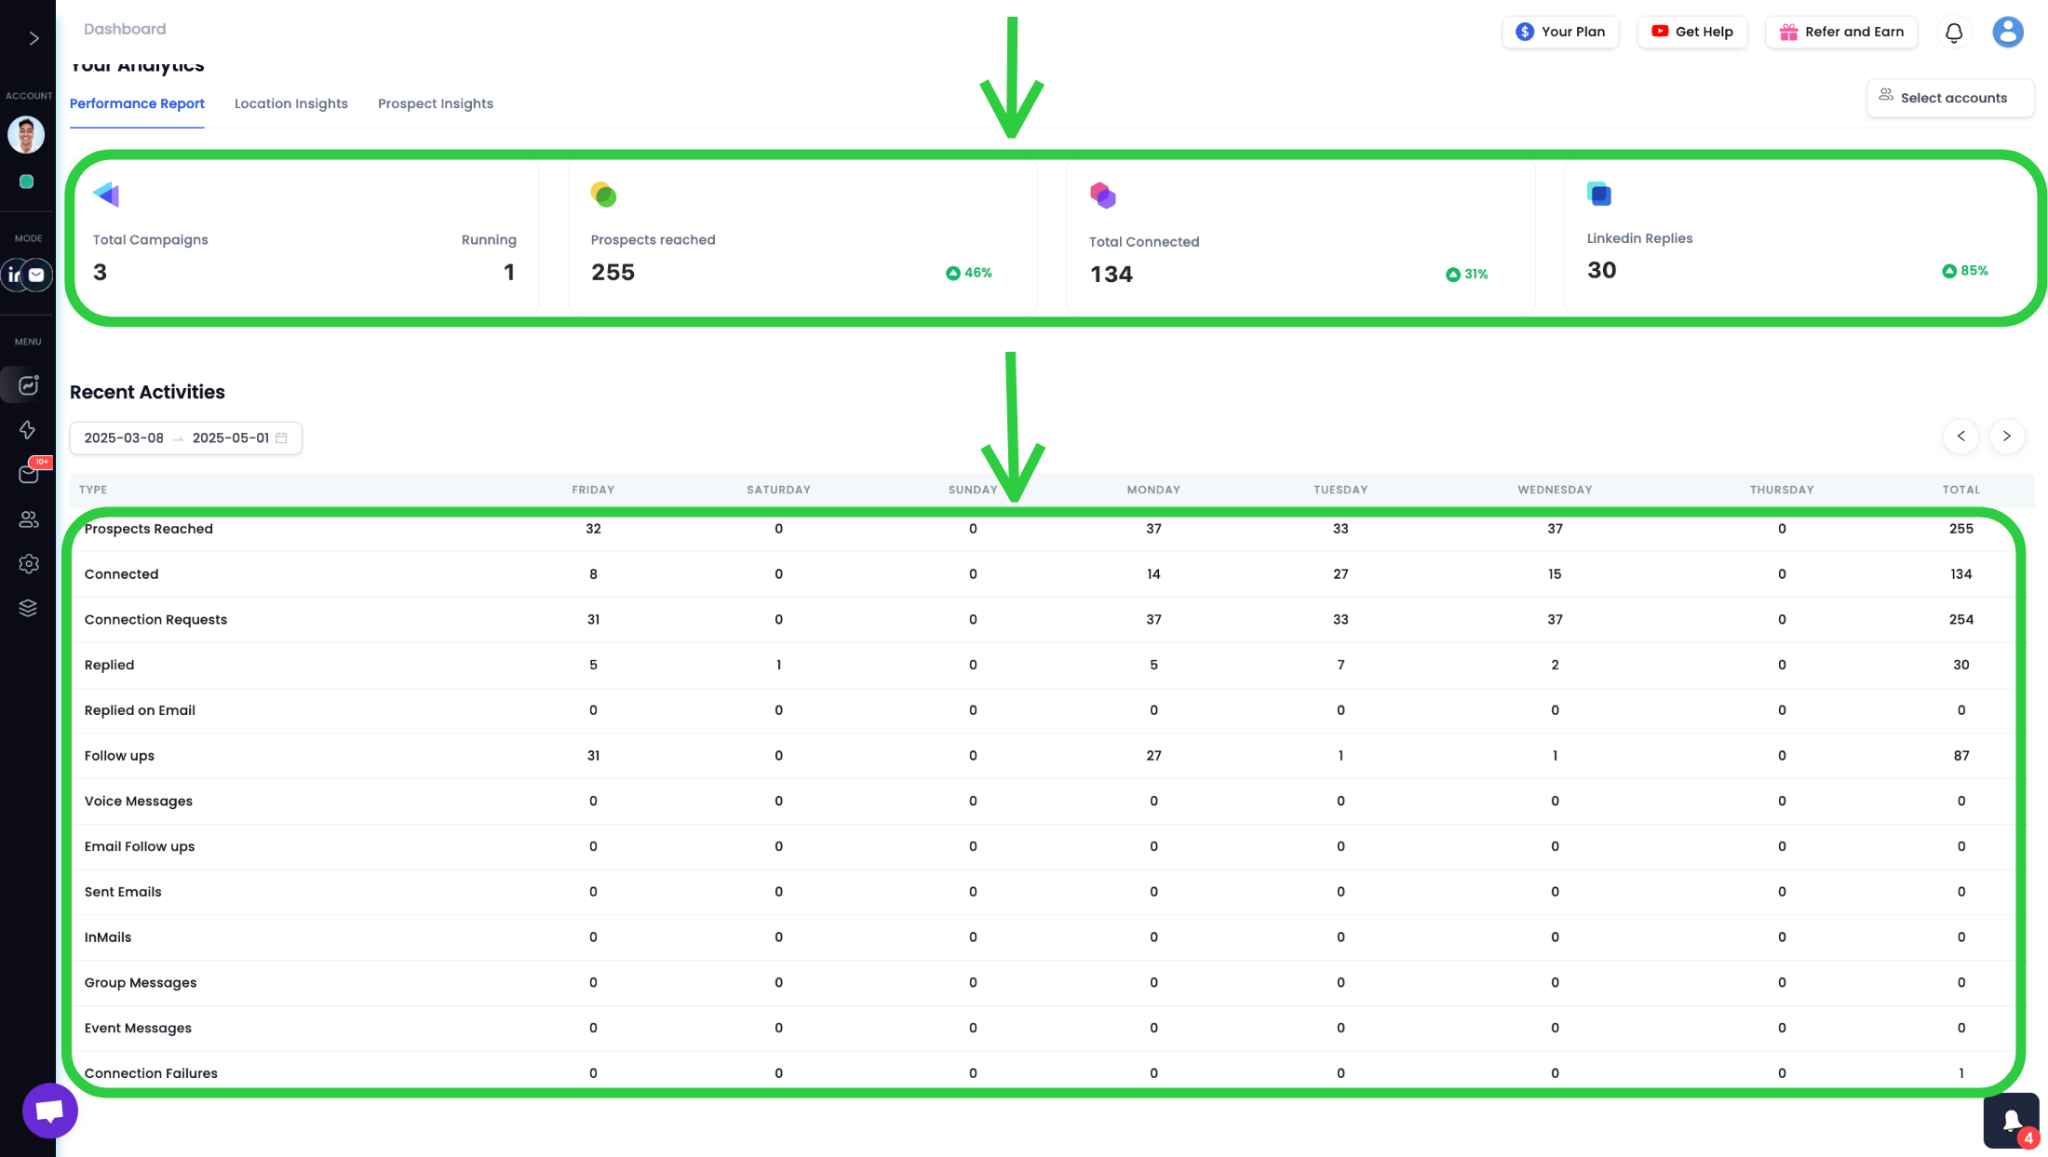Click the Refer and Earn button
Viewport: 2048px width, 1157px height.
(1841, 31)
